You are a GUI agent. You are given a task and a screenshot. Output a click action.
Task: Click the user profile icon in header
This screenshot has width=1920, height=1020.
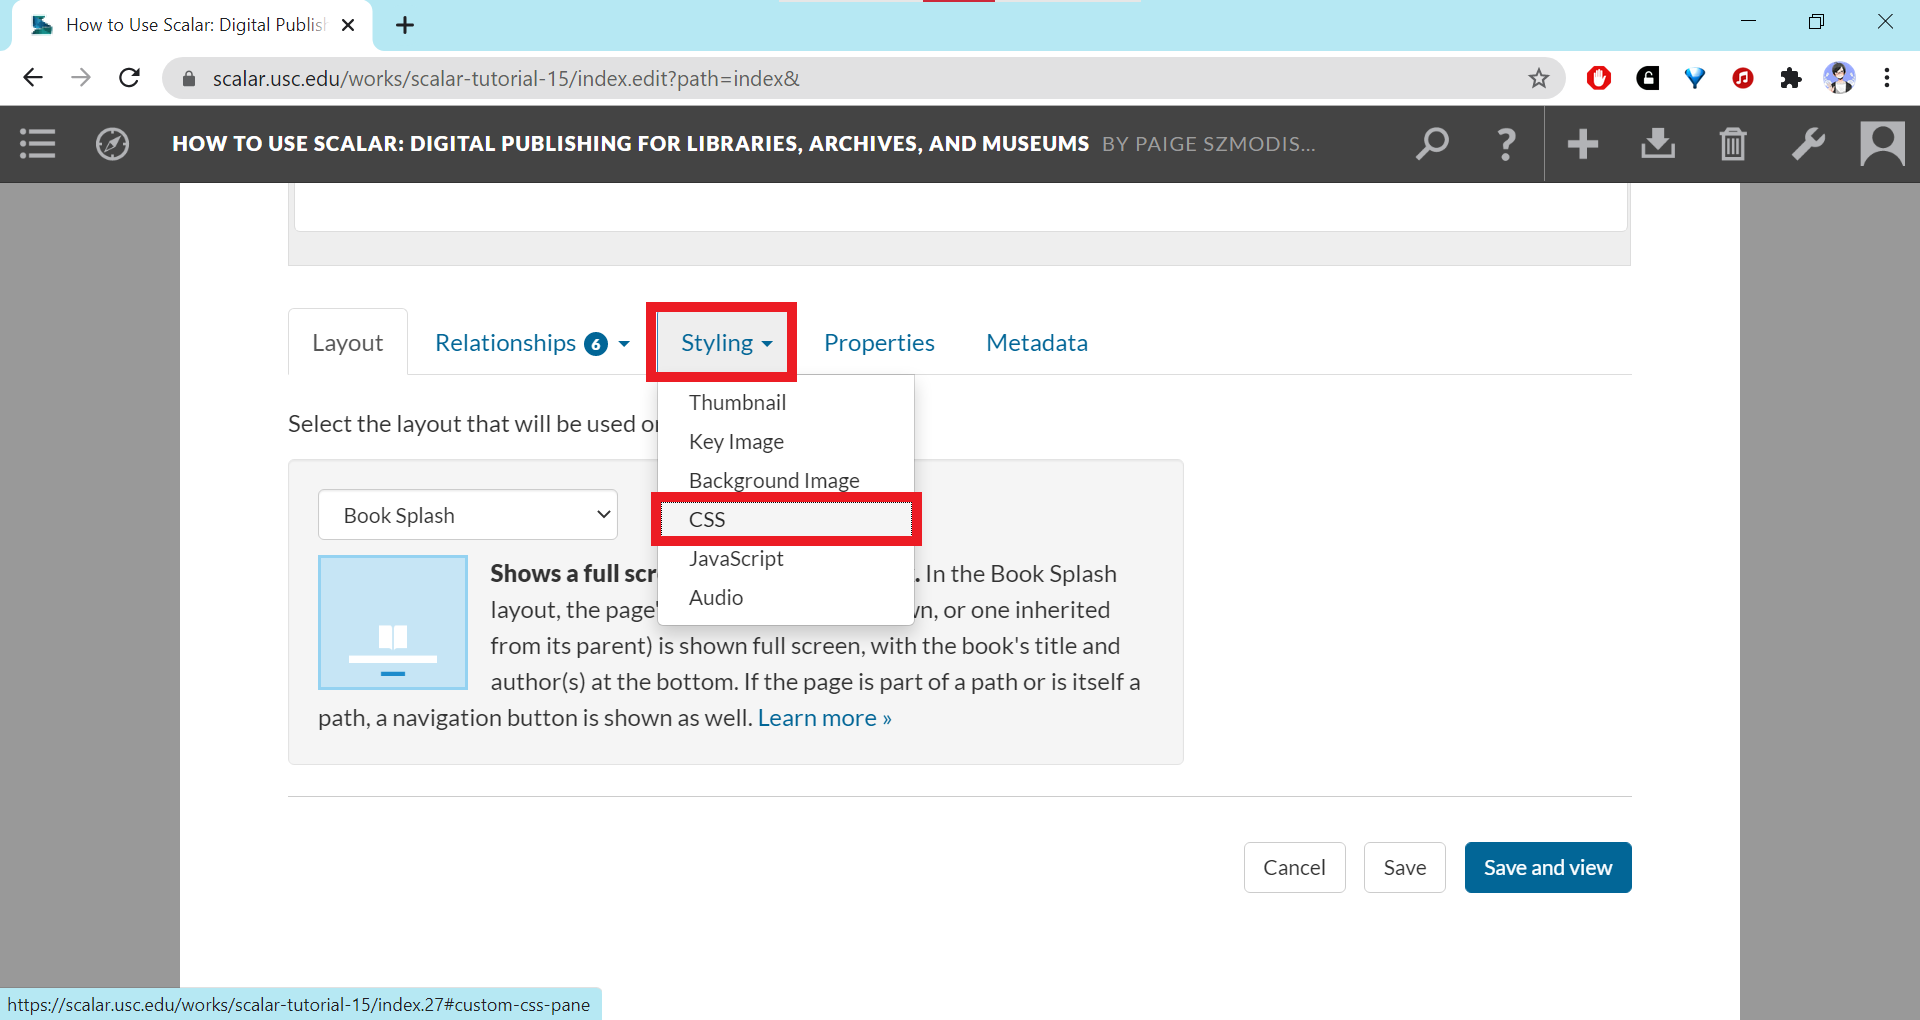pos(1882,144)
